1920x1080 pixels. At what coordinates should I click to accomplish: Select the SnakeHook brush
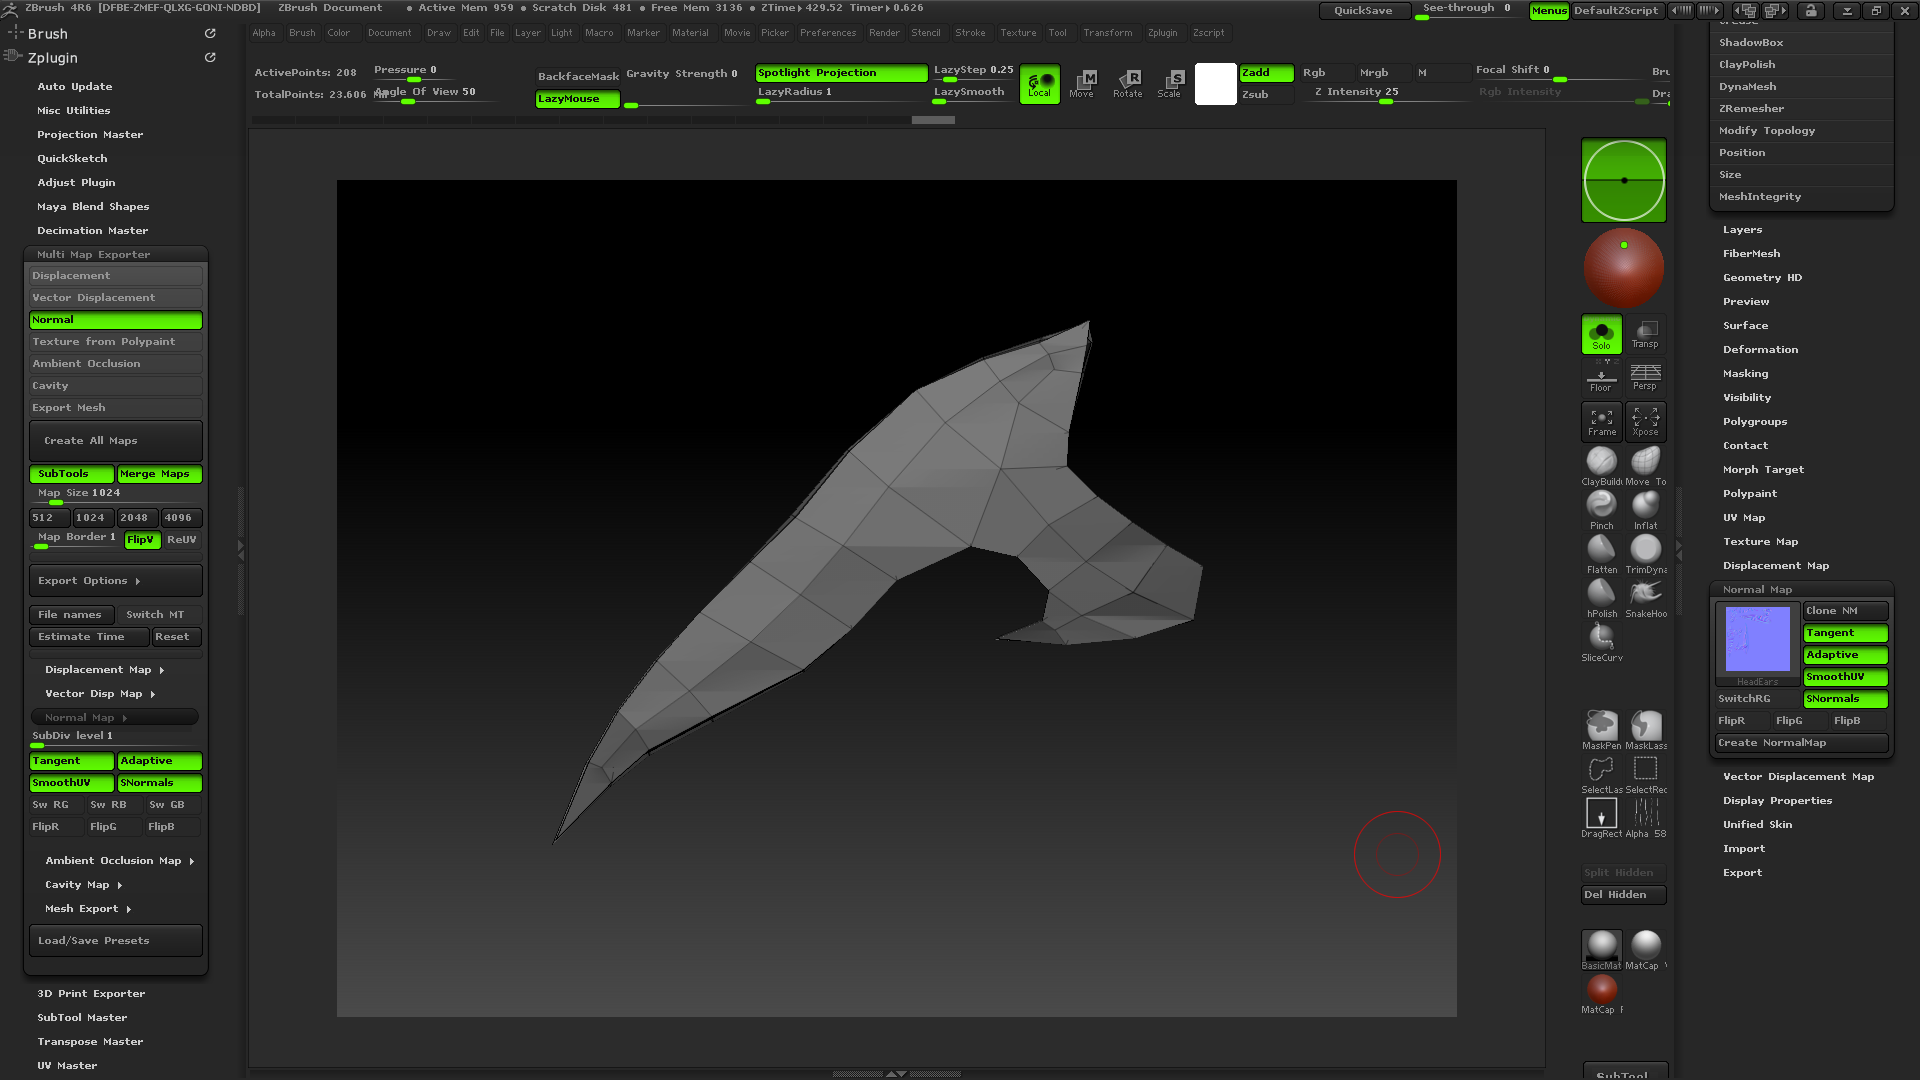[x=1645, y=597]
